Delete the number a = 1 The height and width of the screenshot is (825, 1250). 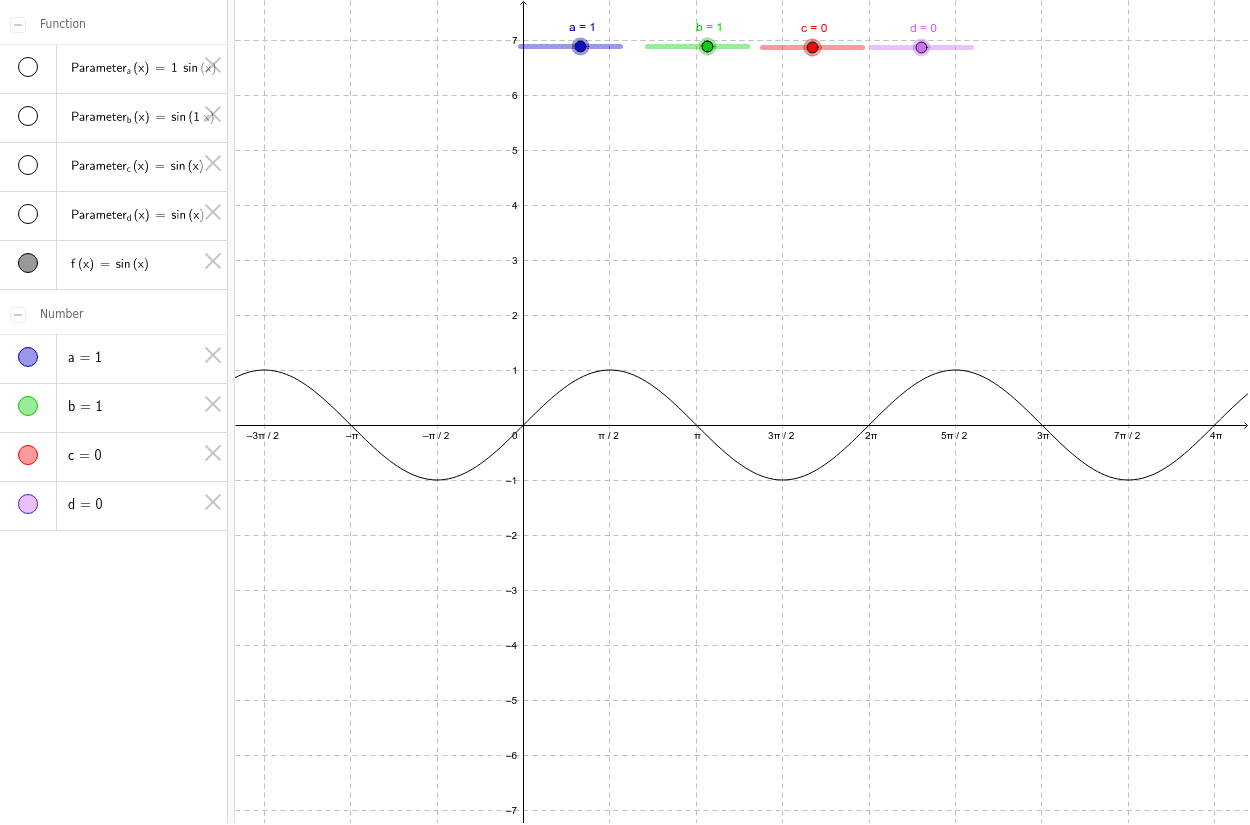pos(213,355)
